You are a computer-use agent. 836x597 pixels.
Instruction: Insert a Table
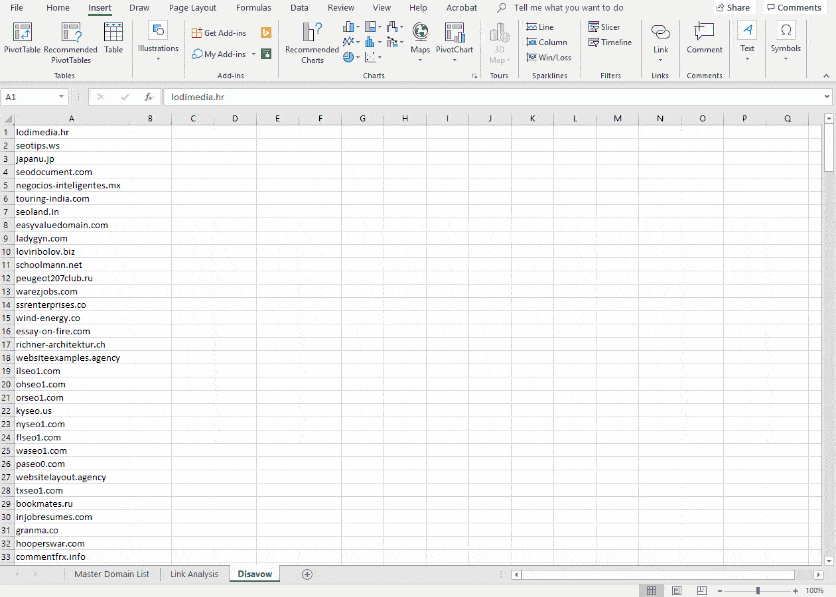(x=112, y=40)
